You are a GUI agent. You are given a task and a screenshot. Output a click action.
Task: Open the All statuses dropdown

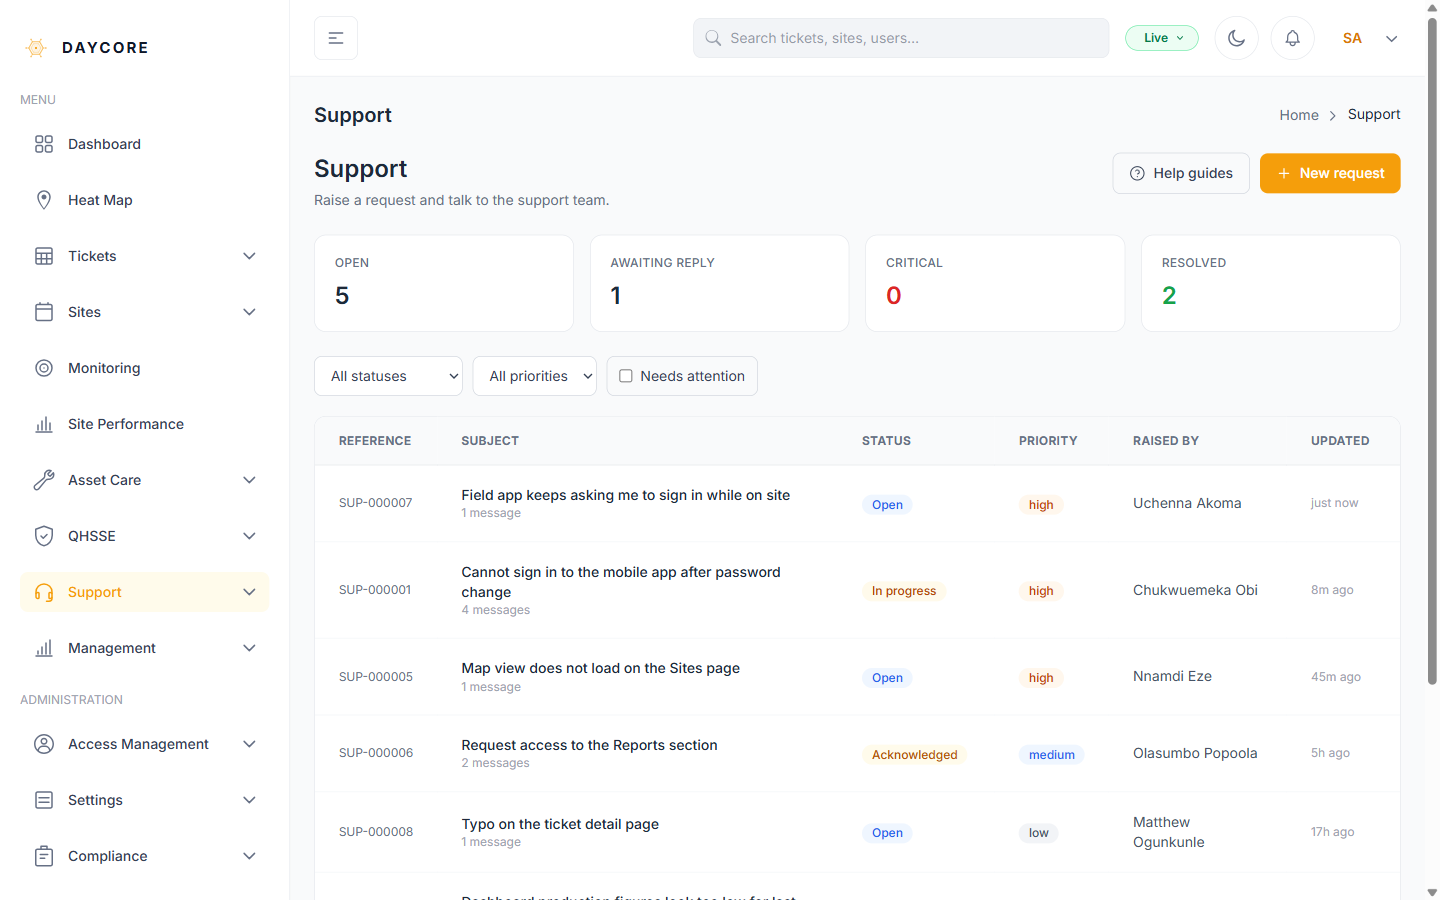tap(388, 376)
